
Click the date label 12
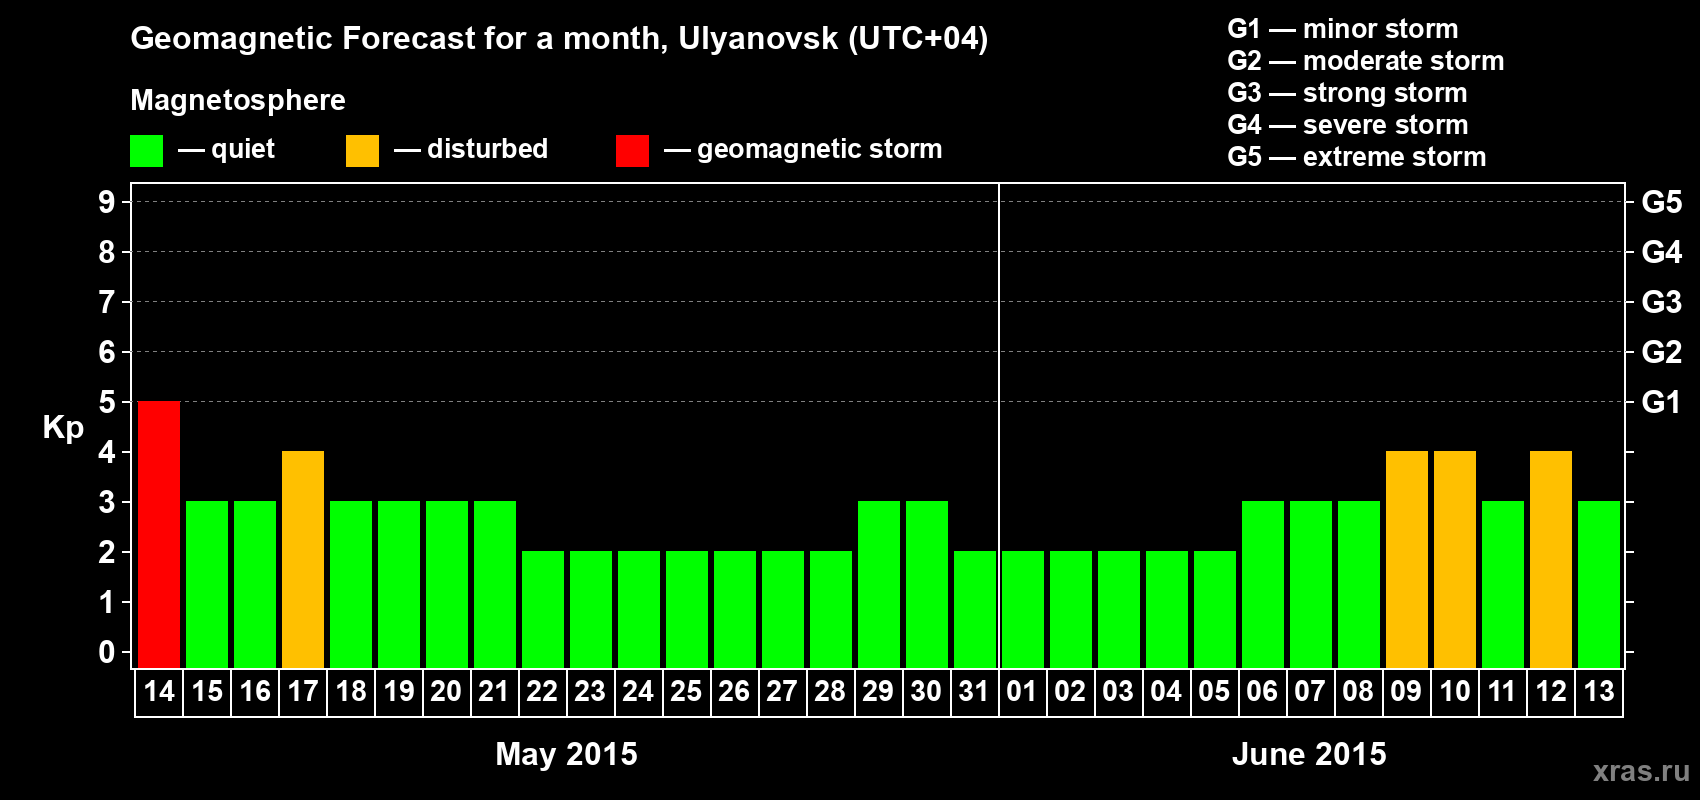point(1551,691)
